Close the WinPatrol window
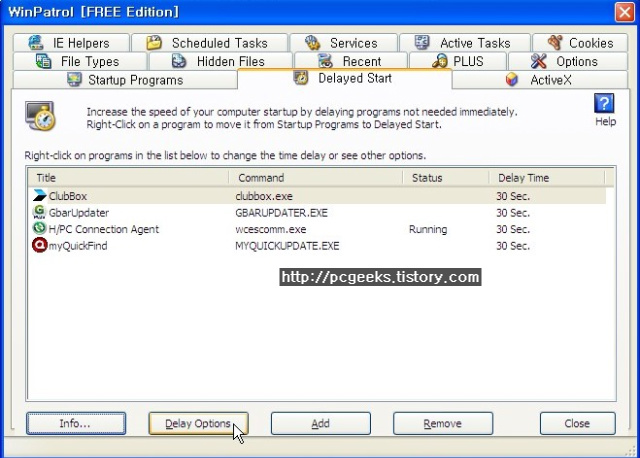Image resolution: width=640 pixels, height=458 pixels. (x=624, y=12)
